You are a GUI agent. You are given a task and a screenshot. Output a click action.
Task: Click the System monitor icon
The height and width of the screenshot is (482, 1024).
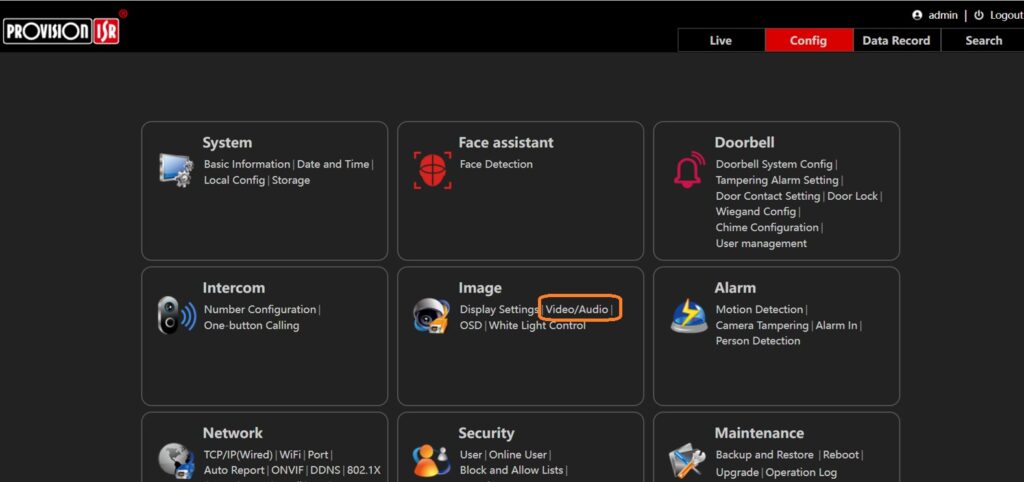click(176, 169)
